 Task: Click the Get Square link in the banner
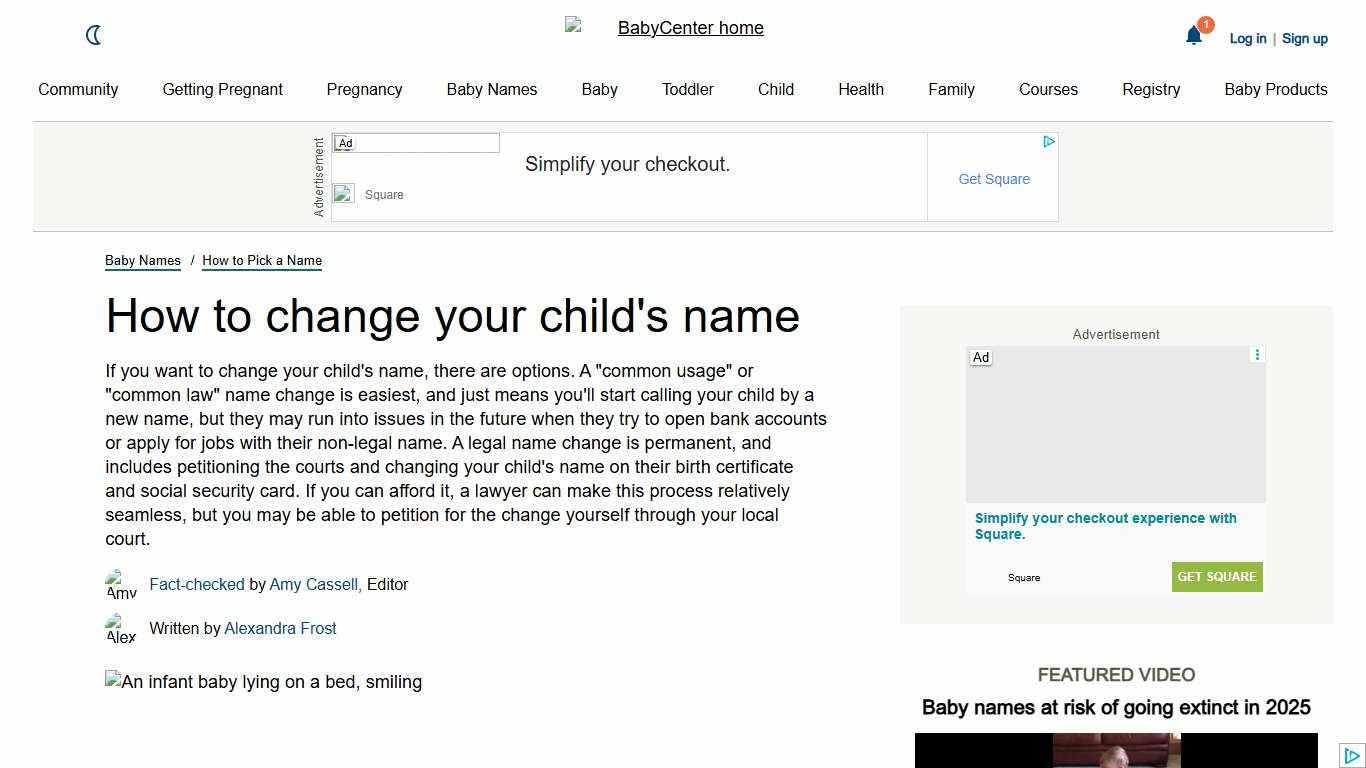tap(994, 179)
